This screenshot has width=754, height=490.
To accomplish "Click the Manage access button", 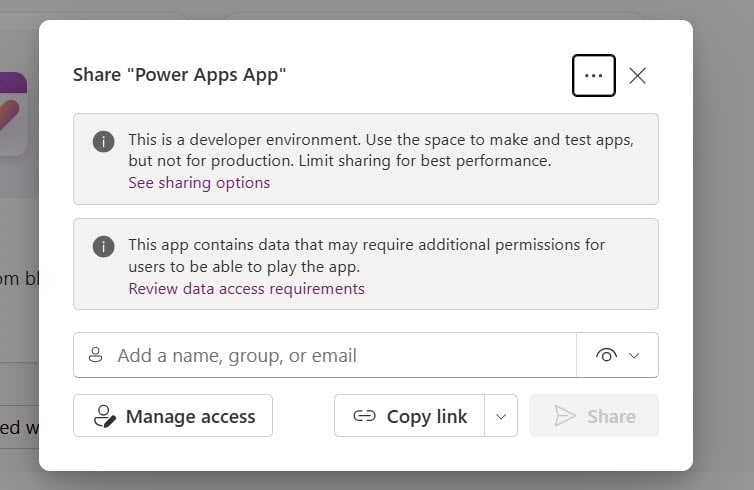I will pyautogui.click(x=173, y=416).
